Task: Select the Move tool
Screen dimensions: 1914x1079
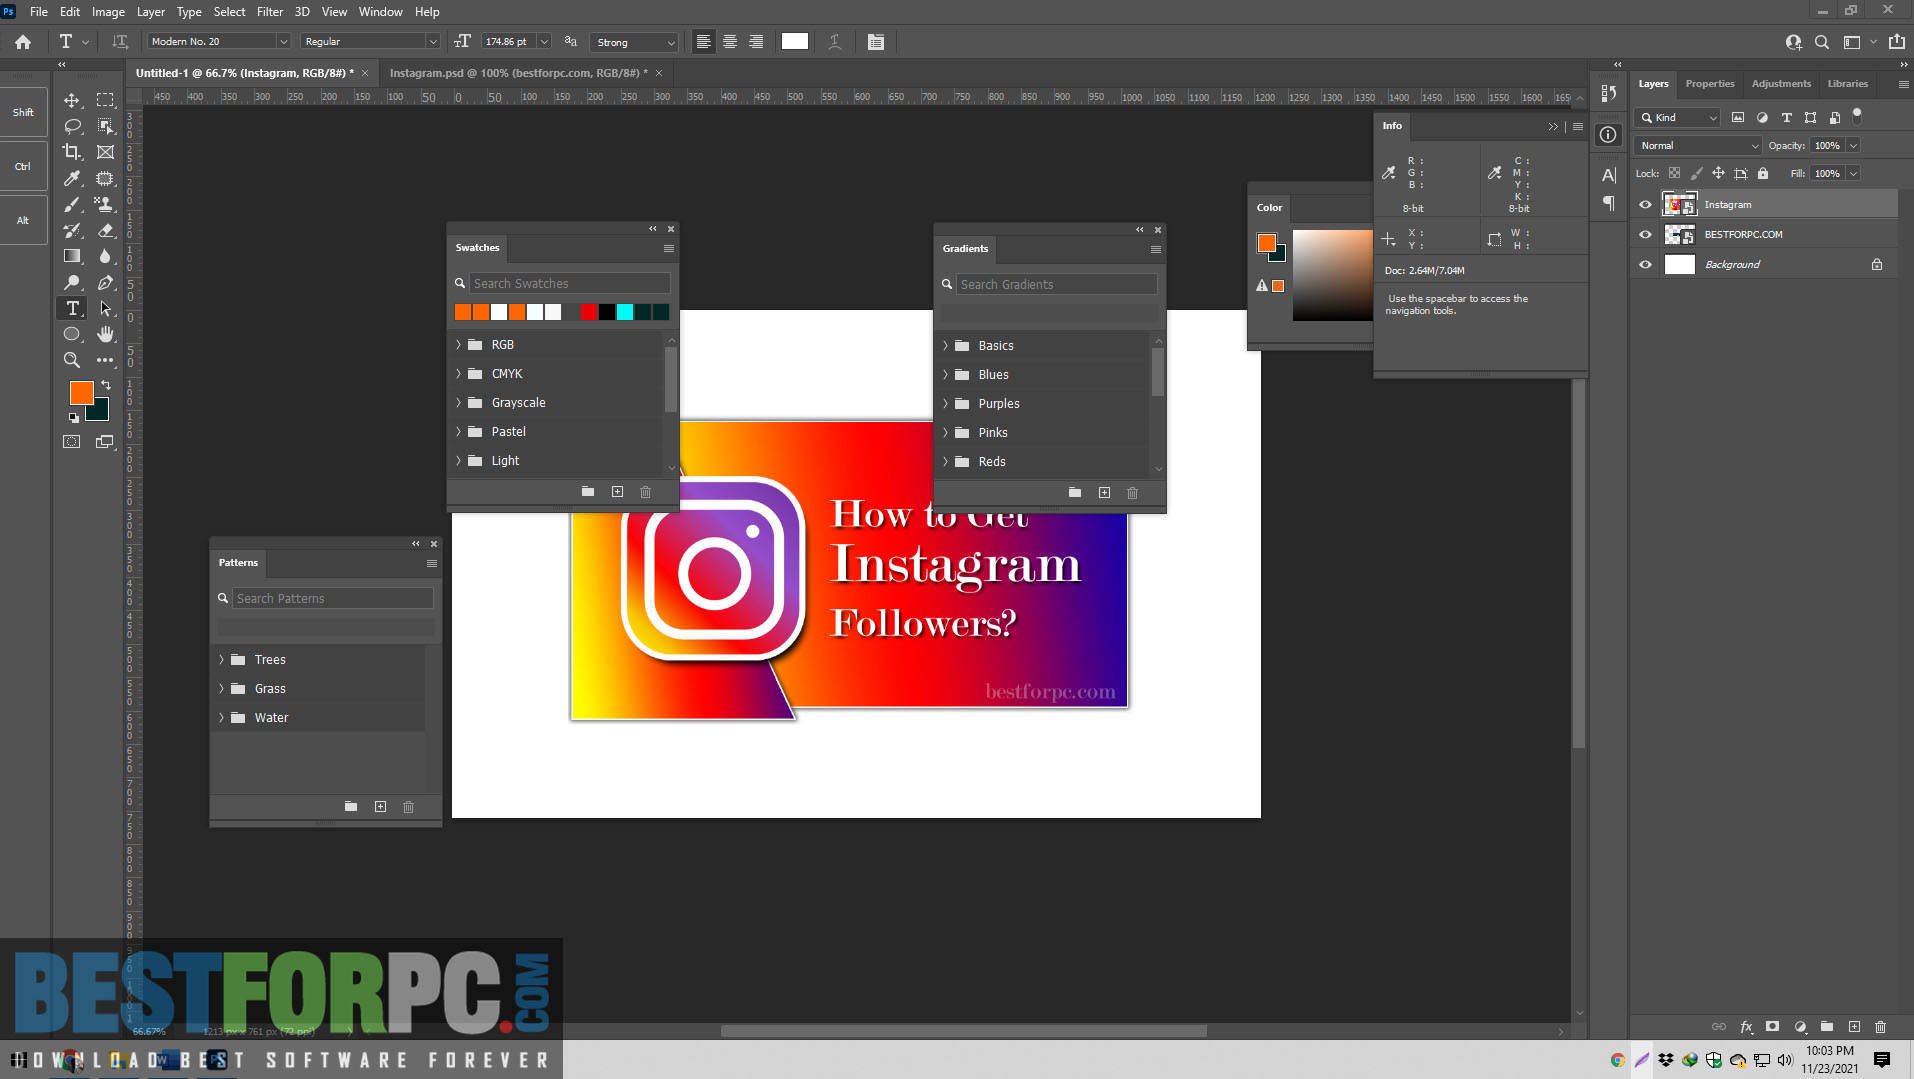Action: click(72, 100)
